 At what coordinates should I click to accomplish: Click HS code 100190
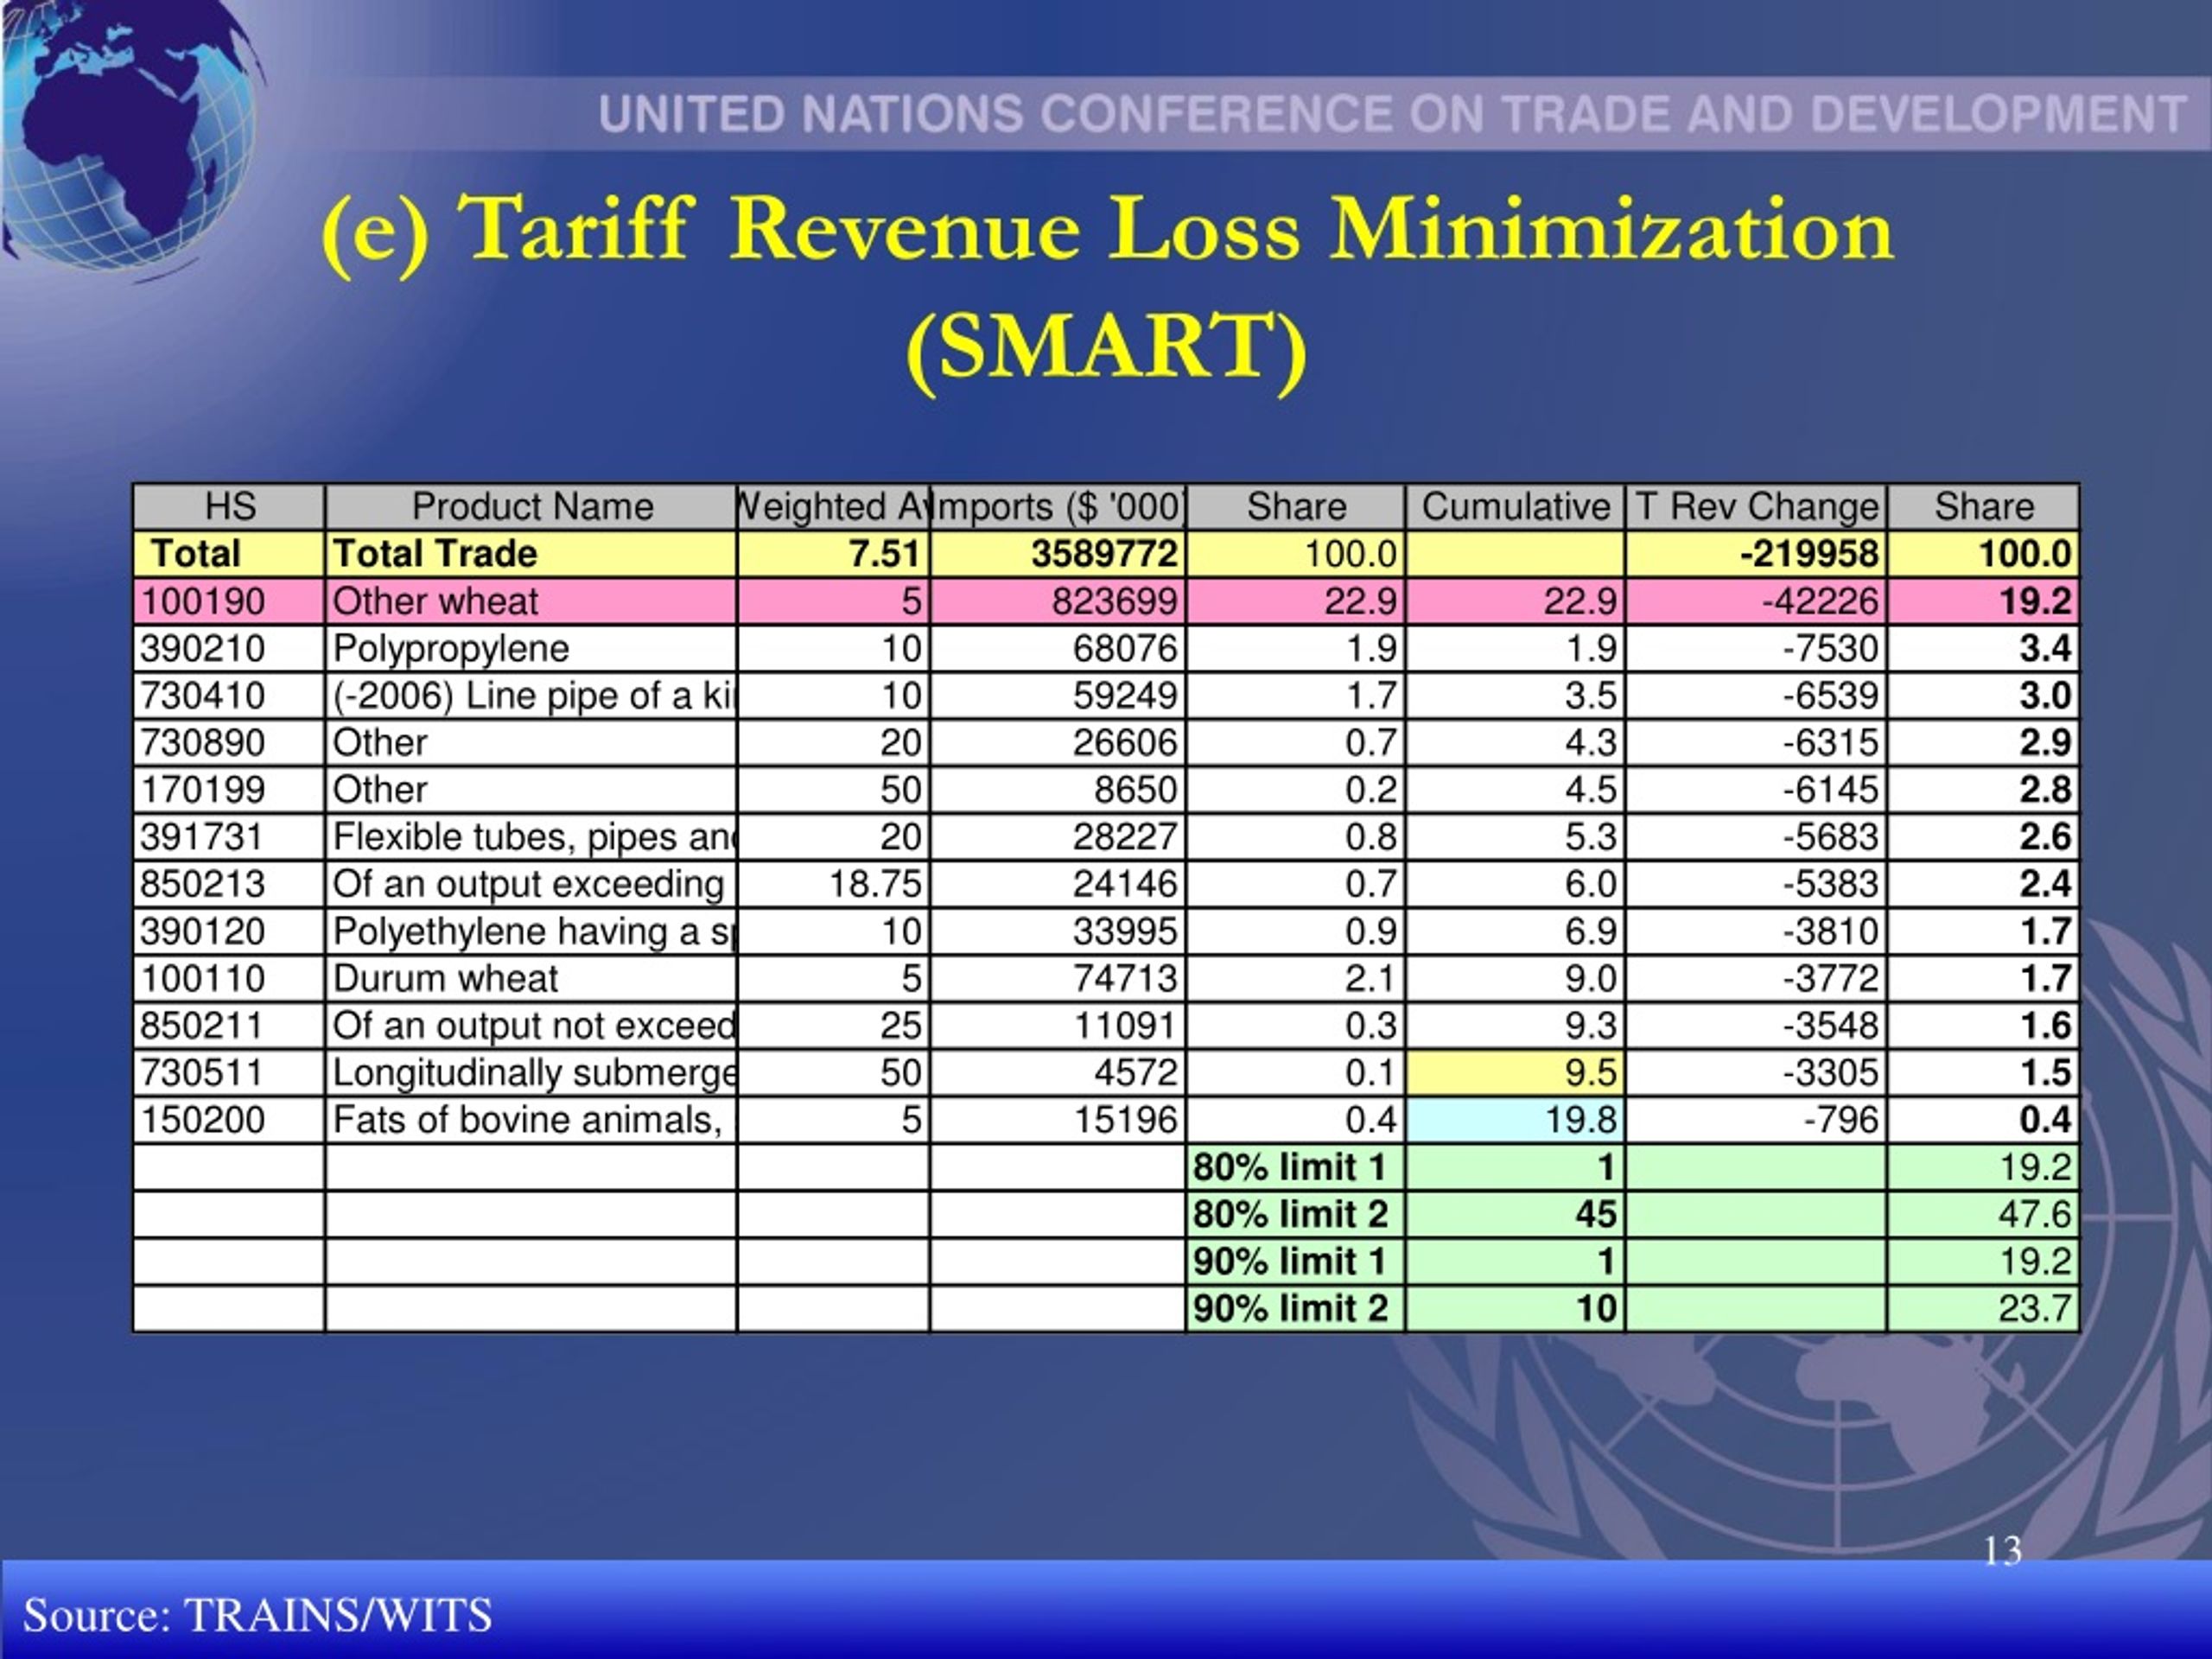[x=229, y=601]
